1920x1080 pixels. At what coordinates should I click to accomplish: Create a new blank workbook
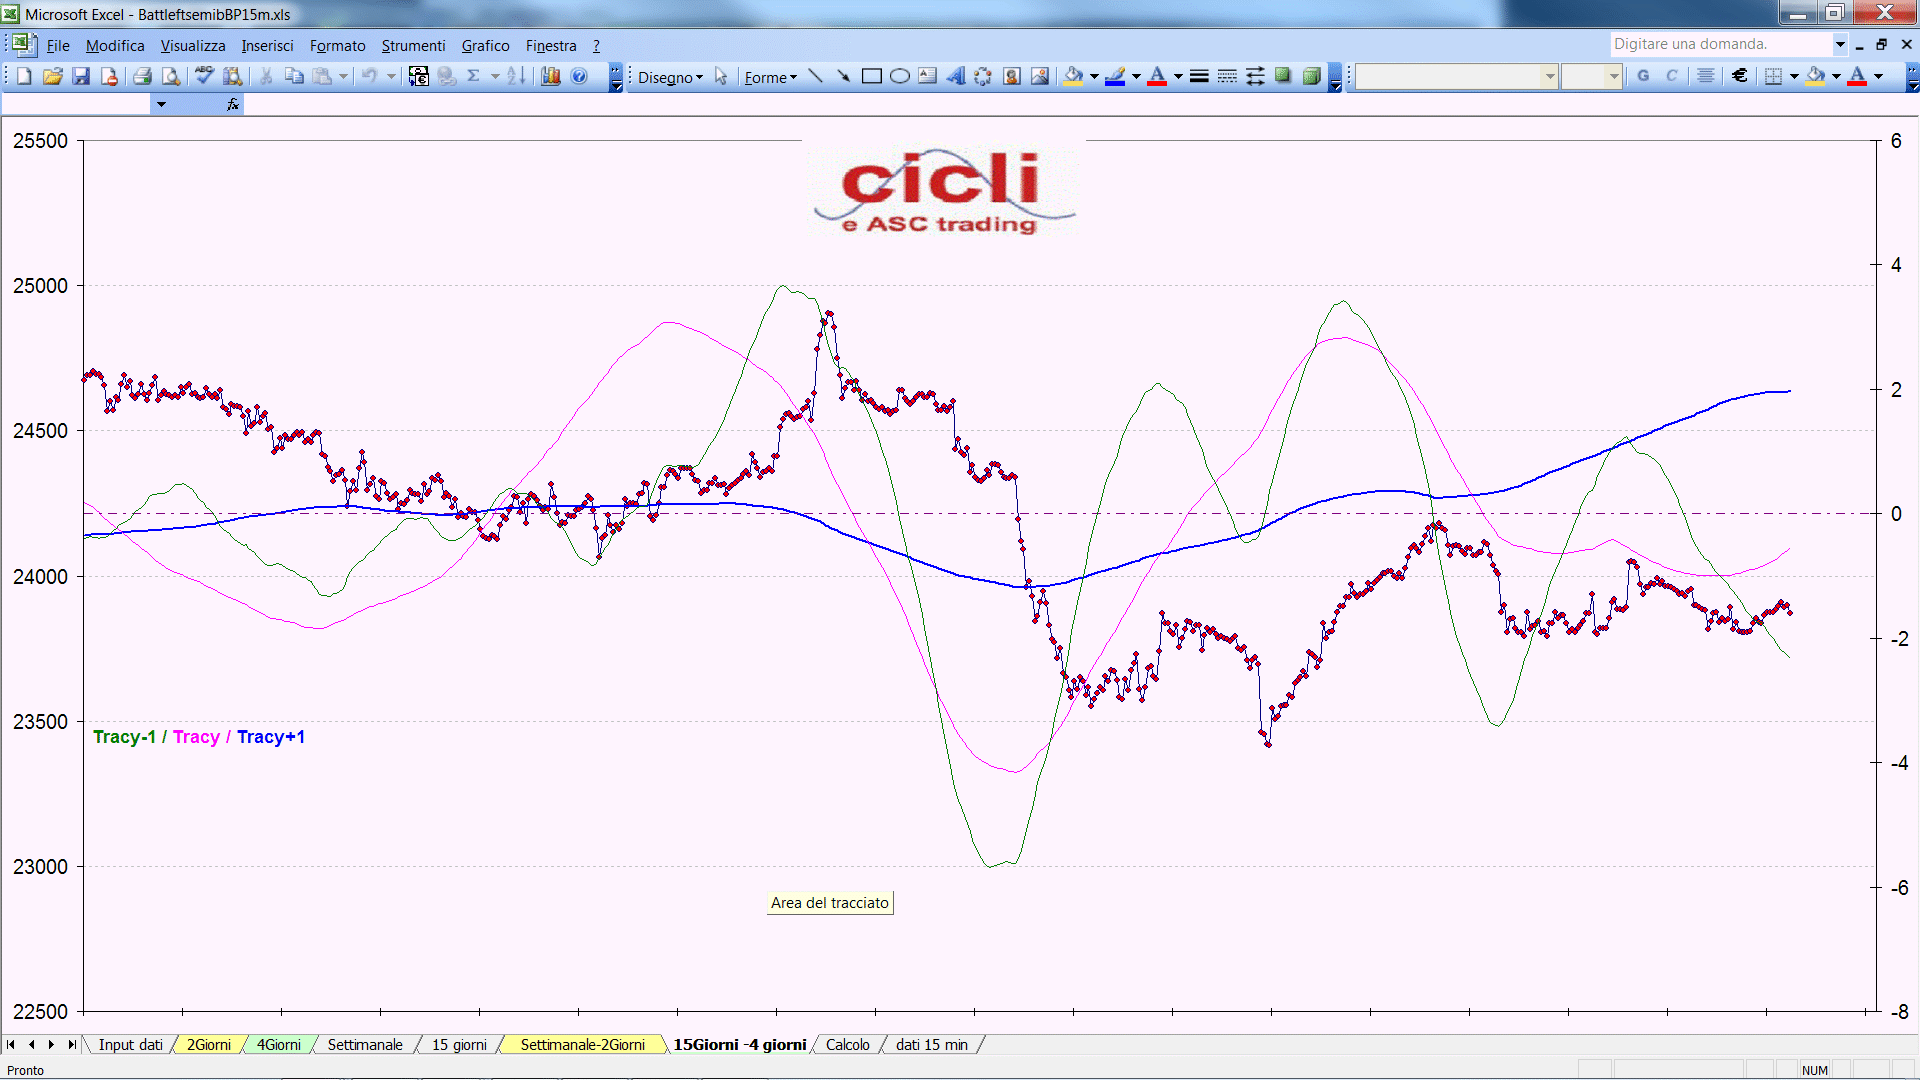click(x=24, y=76)
